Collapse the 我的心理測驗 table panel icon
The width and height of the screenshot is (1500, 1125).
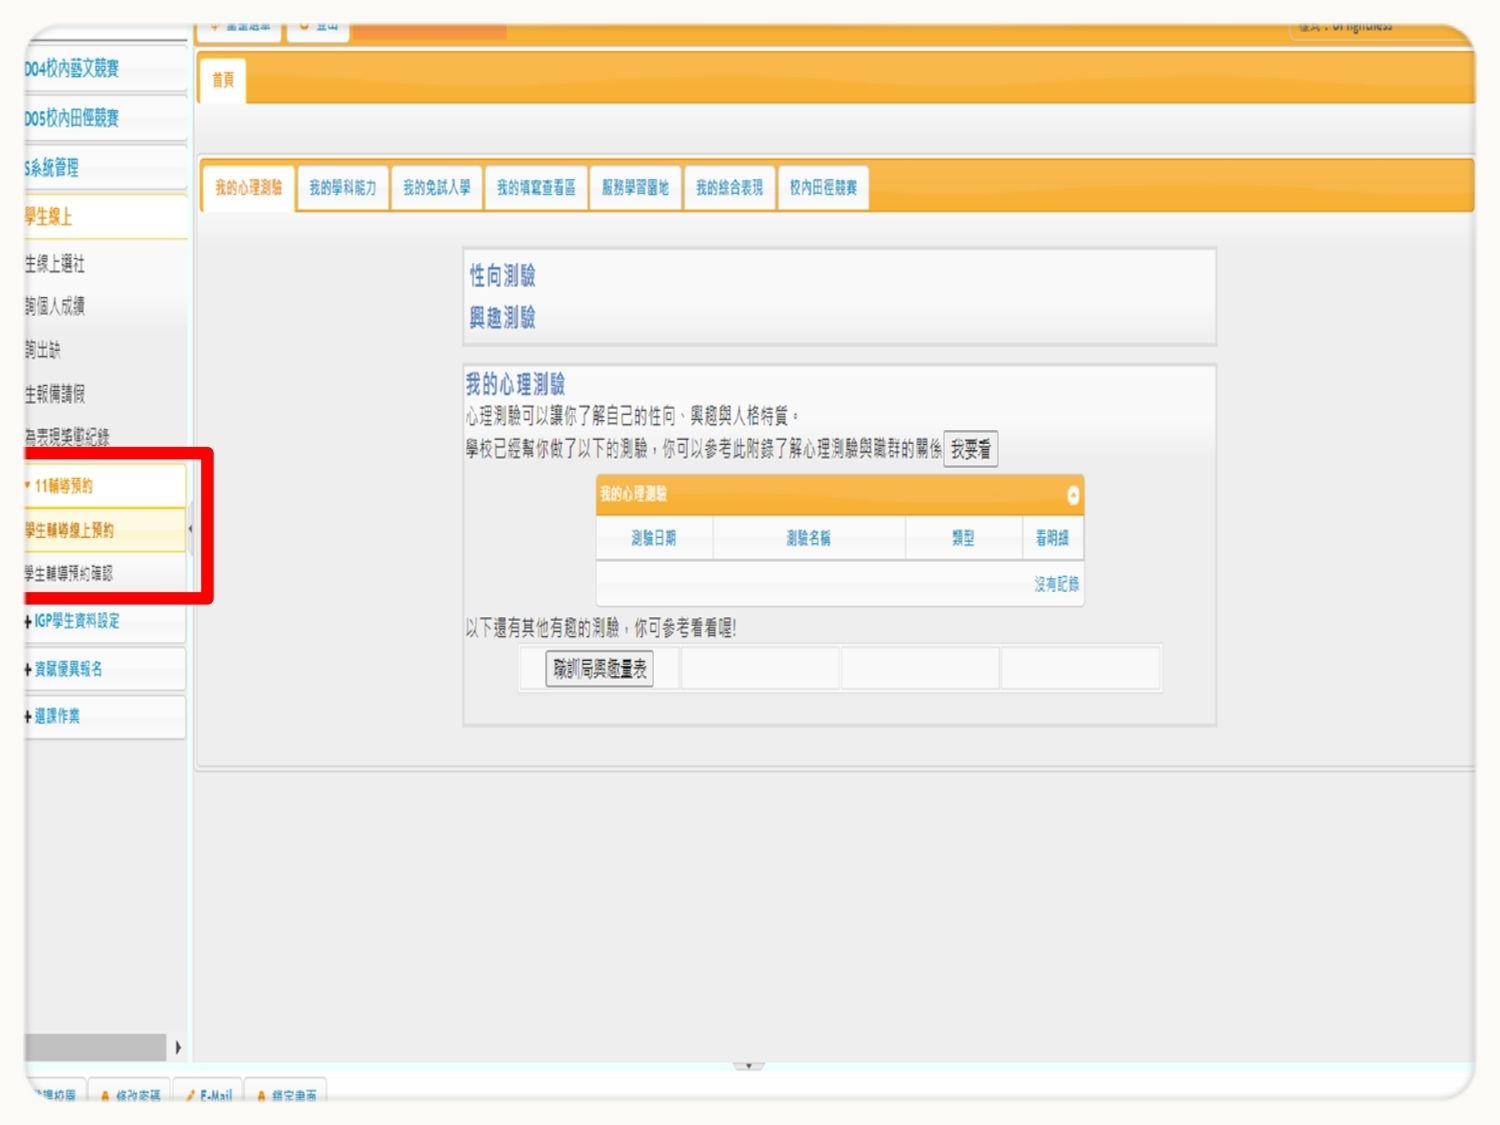tap(1072, 495)
